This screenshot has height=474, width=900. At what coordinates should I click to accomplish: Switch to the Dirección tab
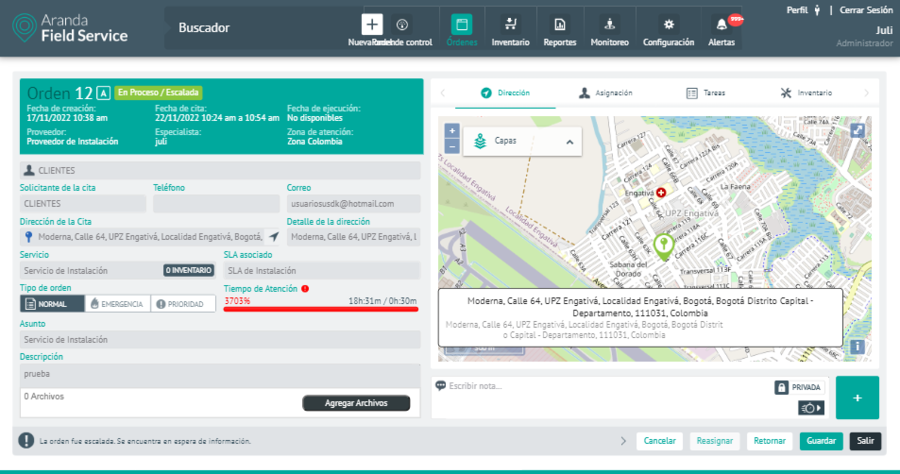coord(505,93)
